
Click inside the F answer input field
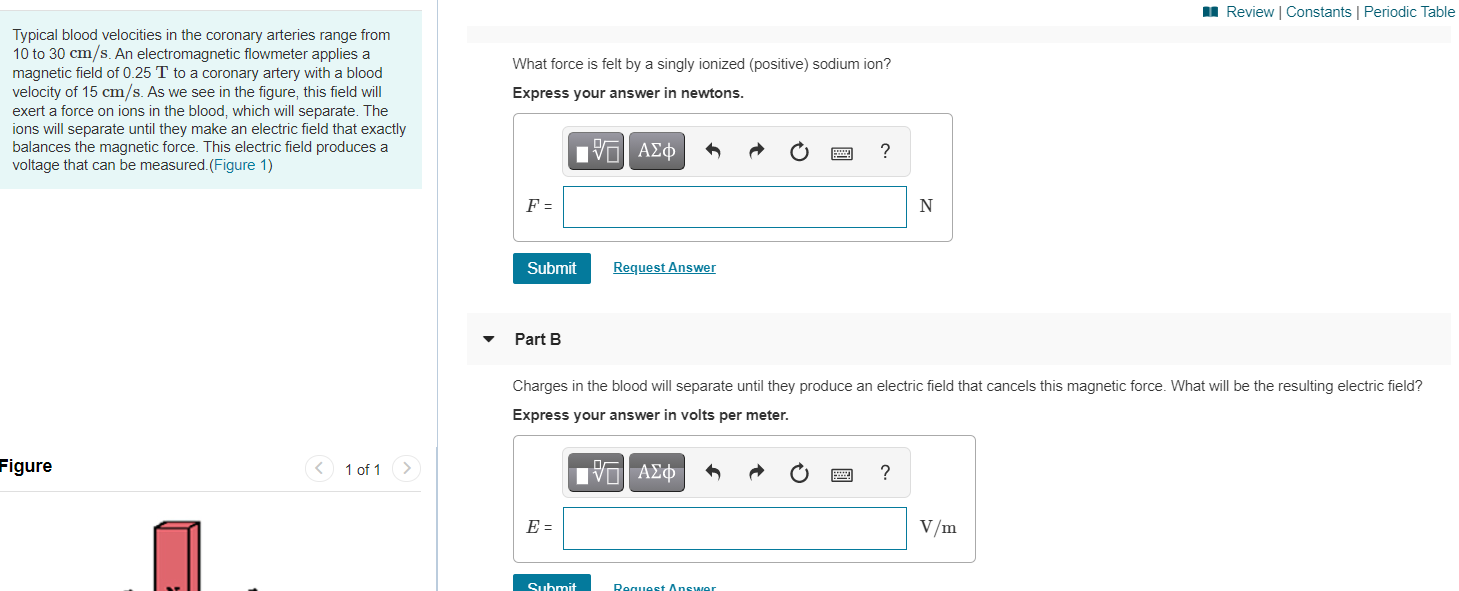coord(735,206)
